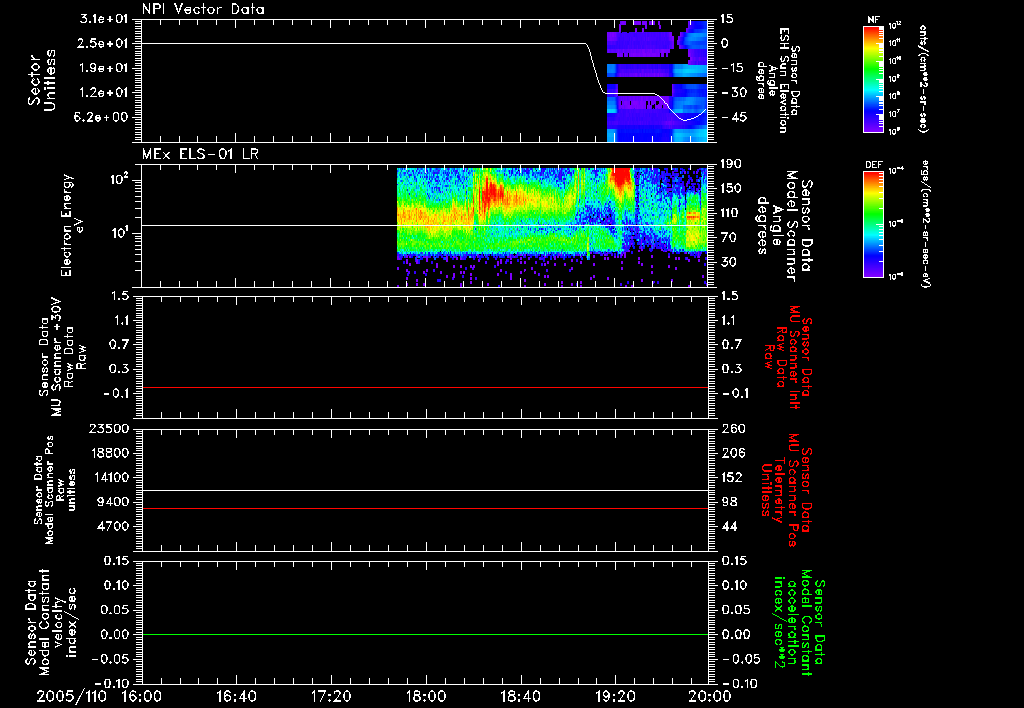Click the 206 telemetry axis value
Screen dimensions: 1024x708
point(733,453)
